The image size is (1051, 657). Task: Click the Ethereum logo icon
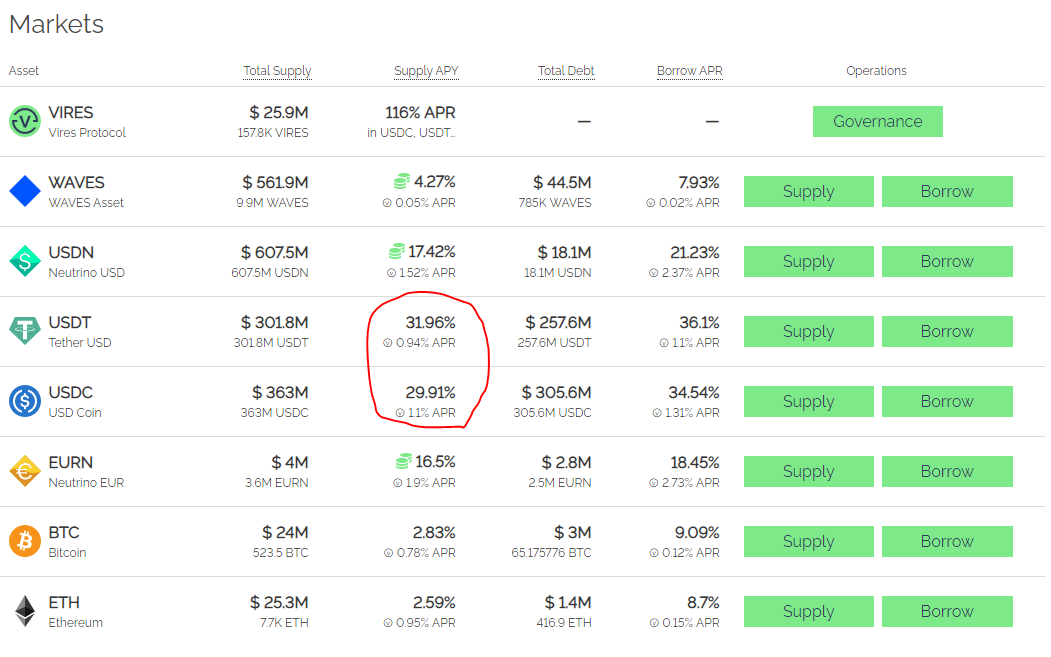click(25, 611)
